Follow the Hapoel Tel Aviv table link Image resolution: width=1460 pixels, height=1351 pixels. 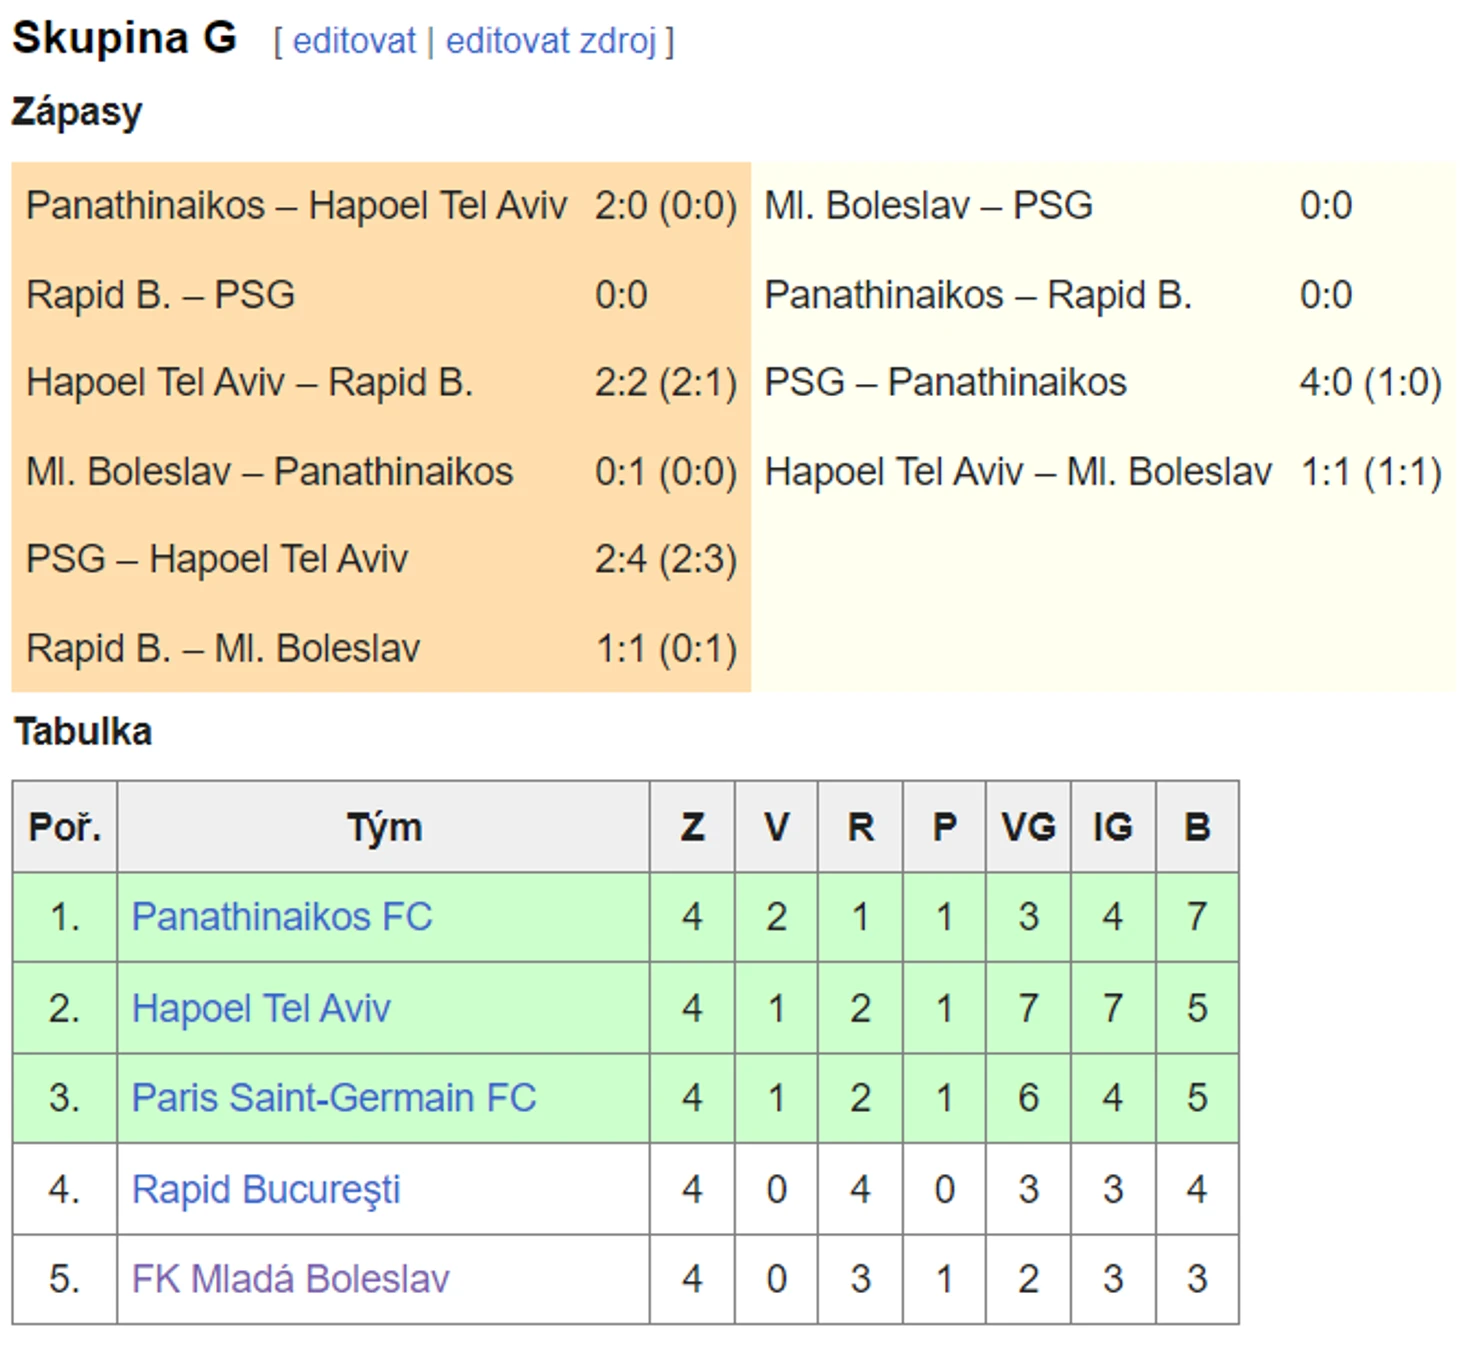click(261, 1008)
